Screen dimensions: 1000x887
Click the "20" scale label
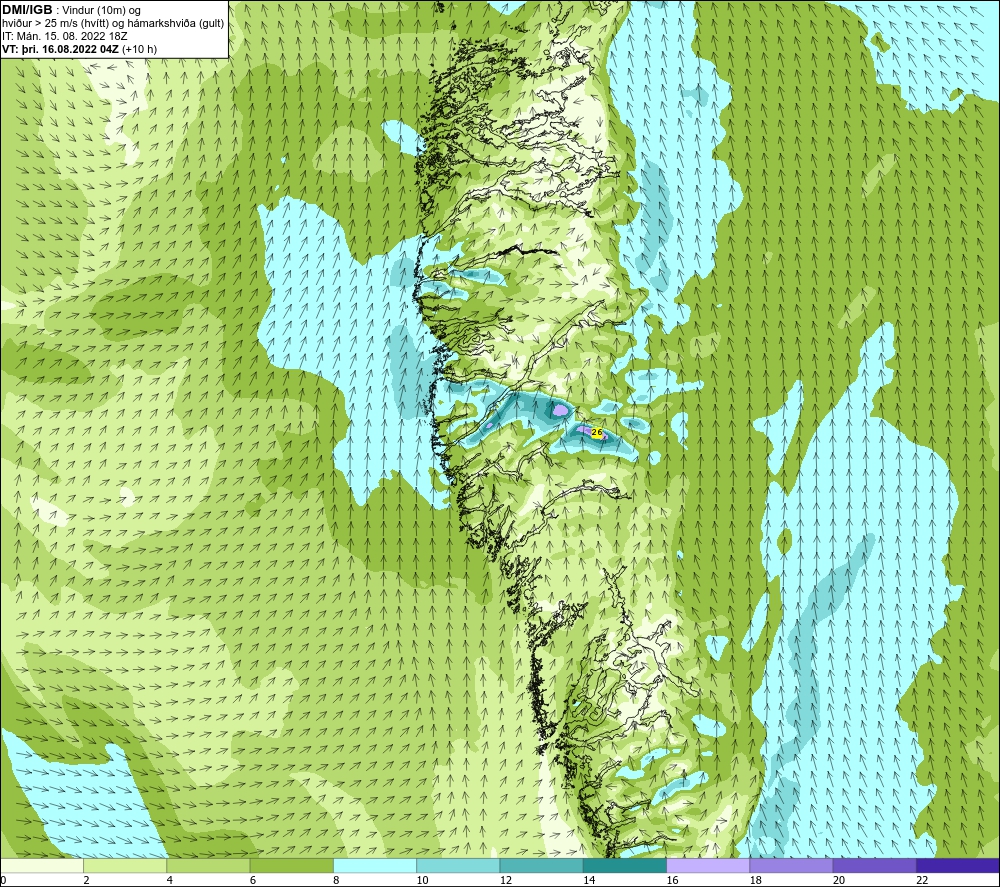[839, 880]
